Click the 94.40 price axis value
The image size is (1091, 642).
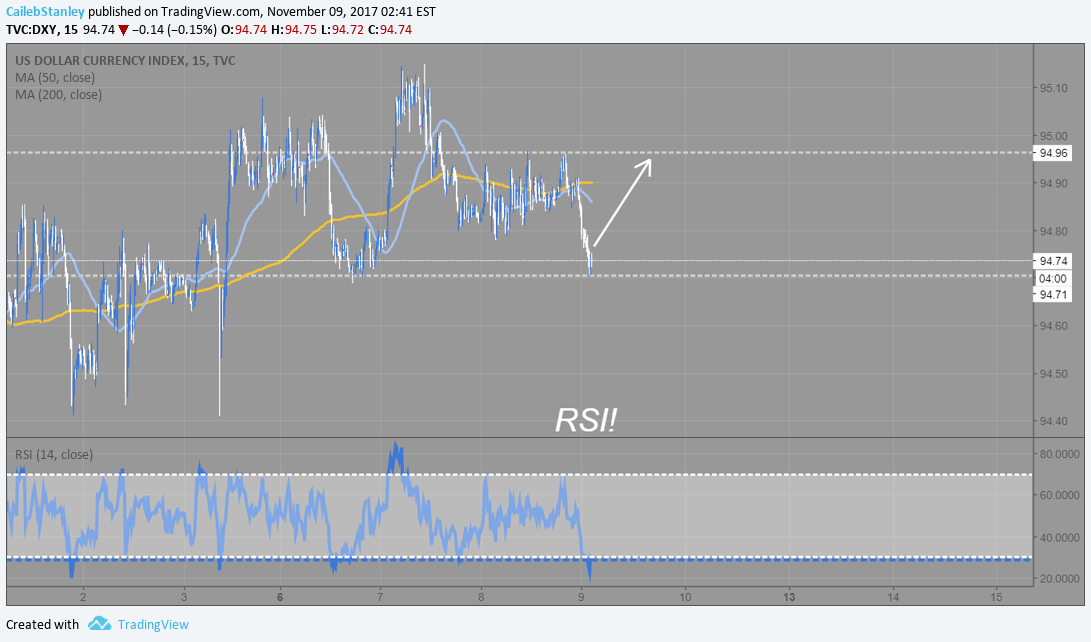1053,422
